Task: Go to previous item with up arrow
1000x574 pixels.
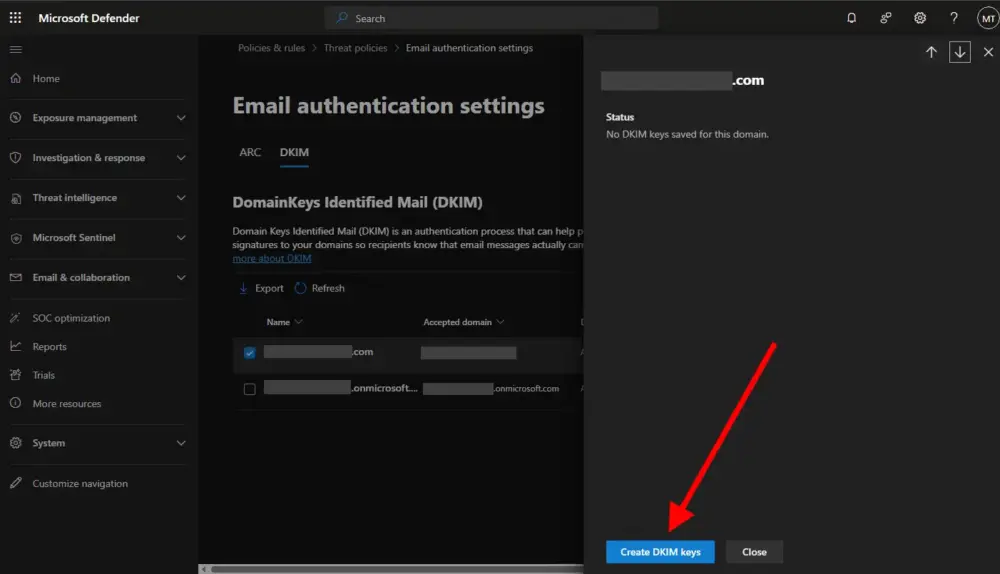Action: pyautogui.click(x=931, y=52)
